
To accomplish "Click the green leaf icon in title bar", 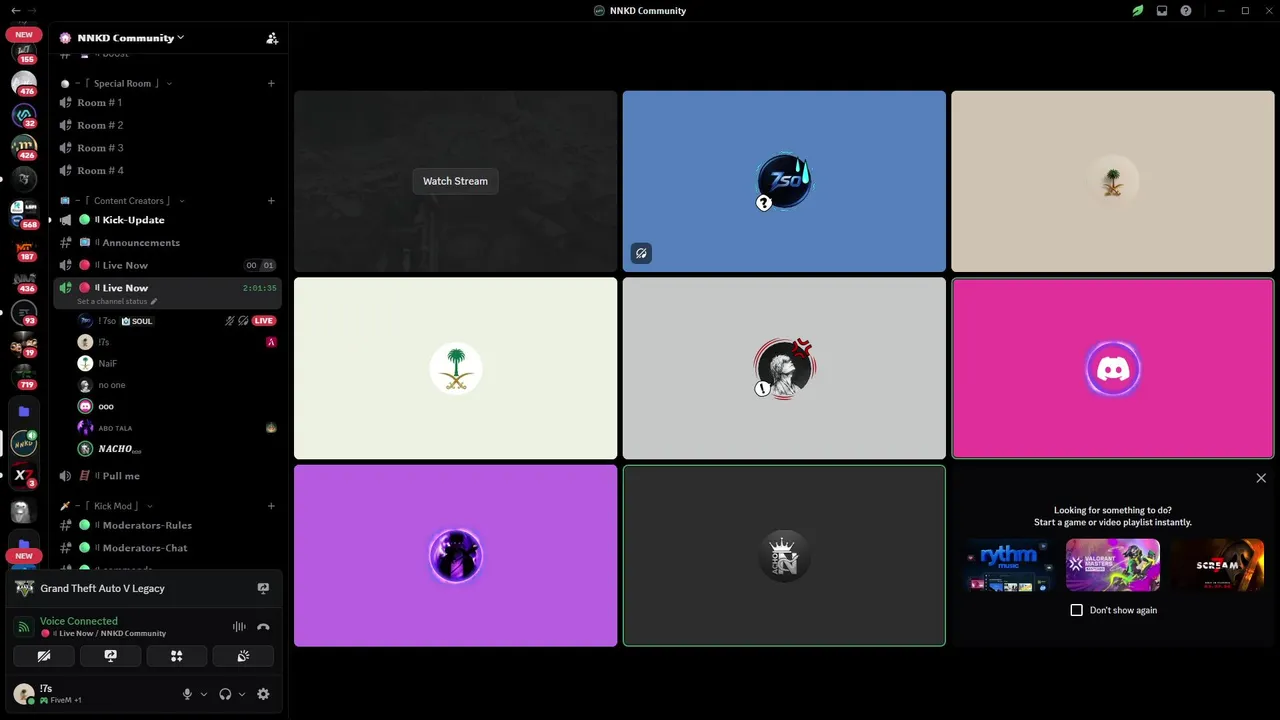I will pos(1138,11).
